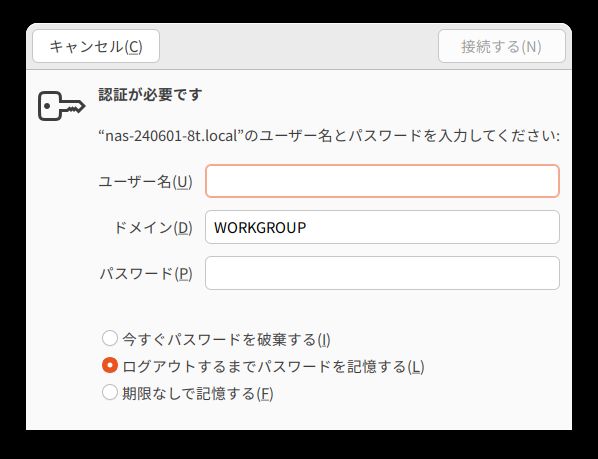The width and height of the screenshot is (598, 459).
Task: Click the ドメイン(D) label
Action: click(x=153, y=228)
